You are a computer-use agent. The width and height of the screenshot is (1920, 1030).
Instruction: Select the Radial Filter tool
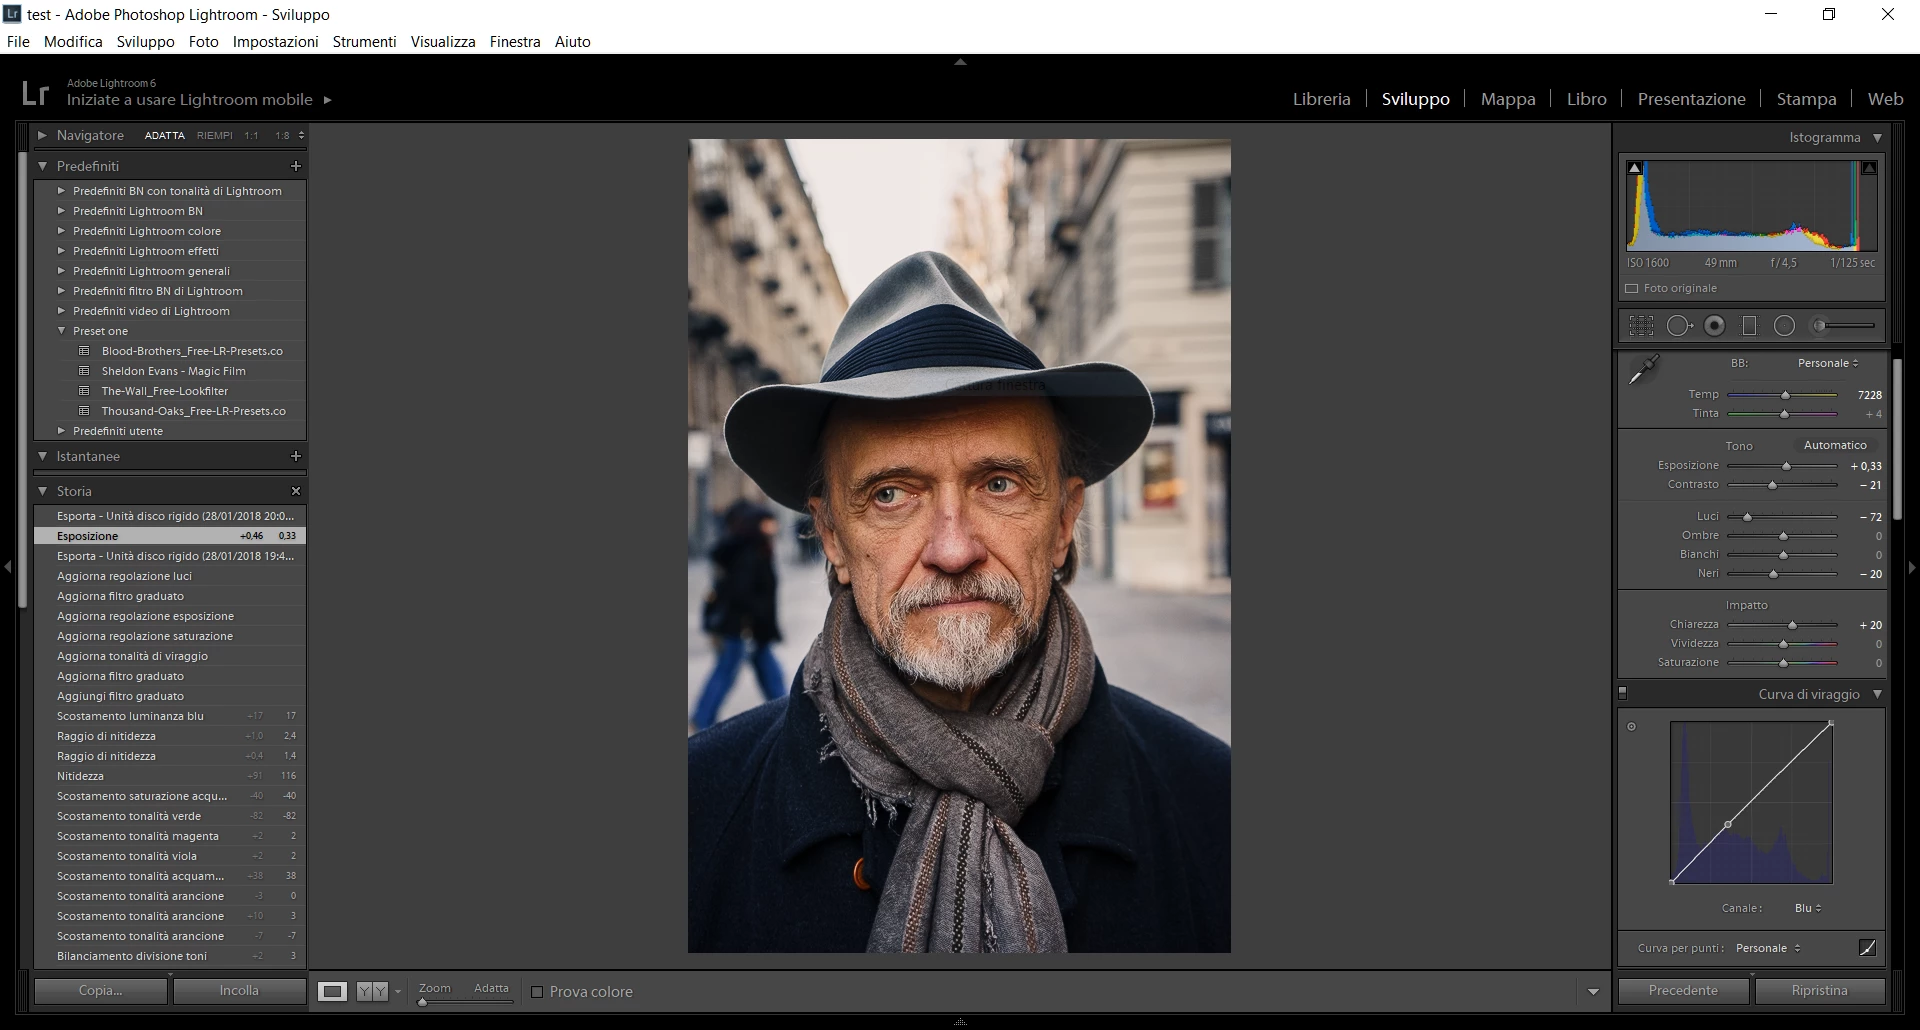click(x=1784, y=325)
